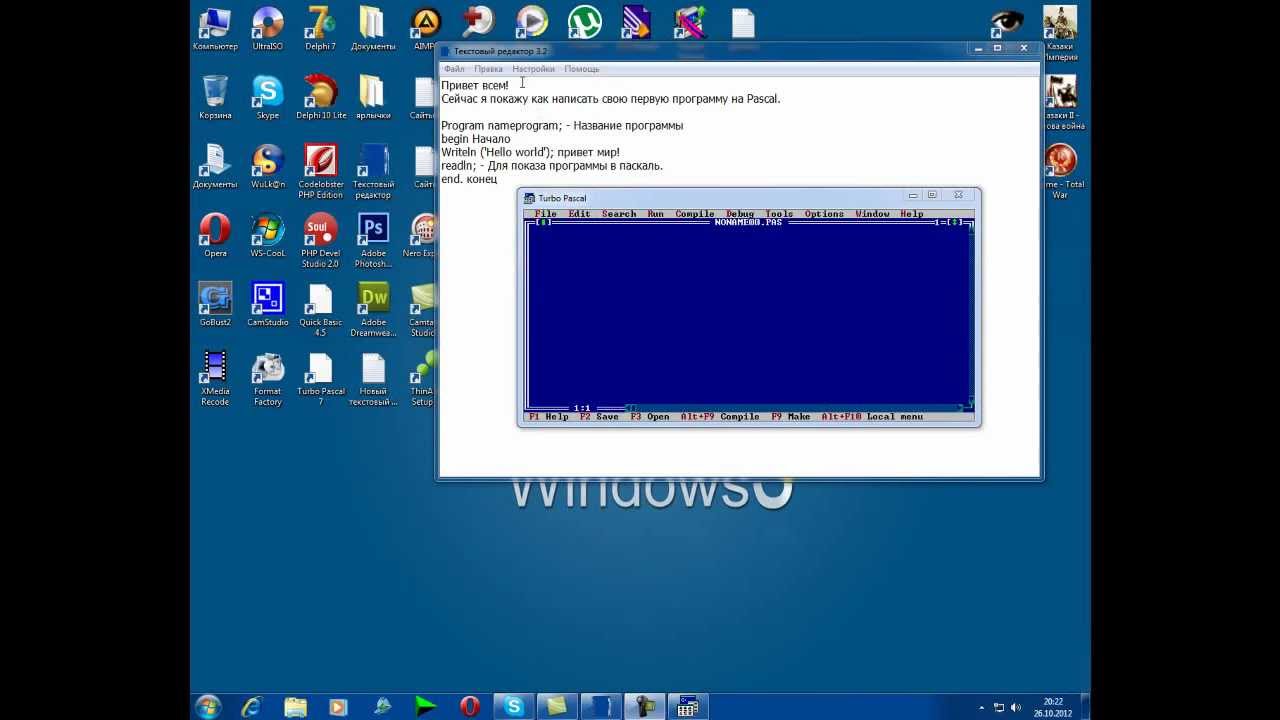Click the Turbo Pascal editor vertical scrollbar
The image size is (1280, 720).
click(971, 315)
